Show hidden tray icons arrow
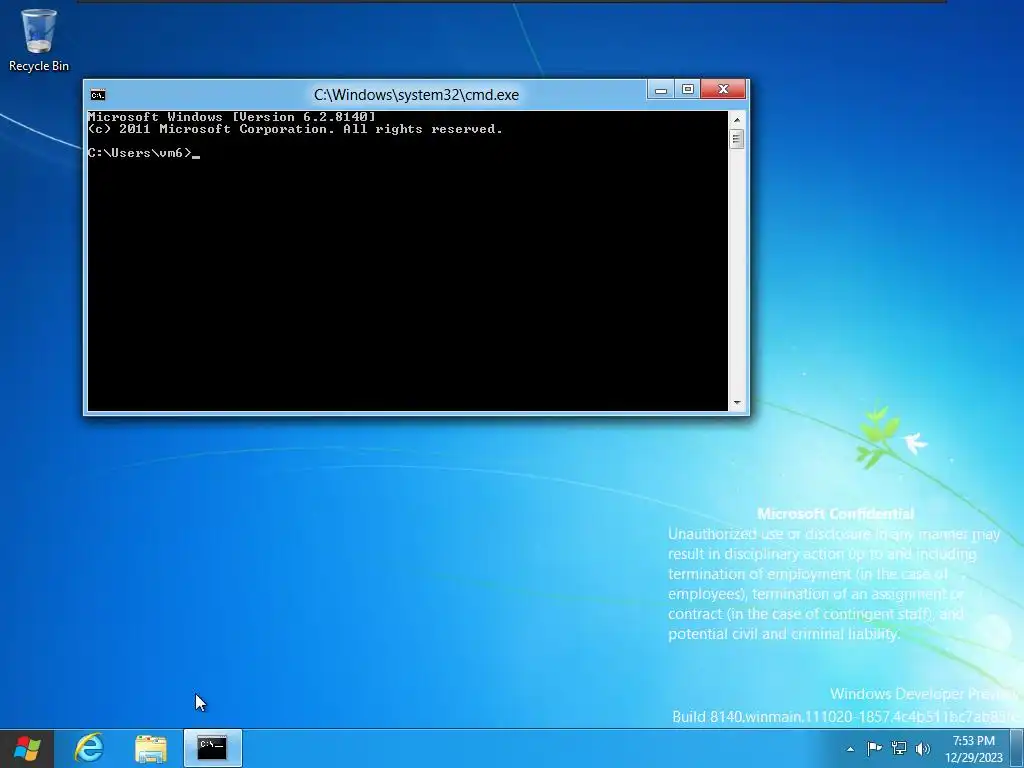 (850, 749)
